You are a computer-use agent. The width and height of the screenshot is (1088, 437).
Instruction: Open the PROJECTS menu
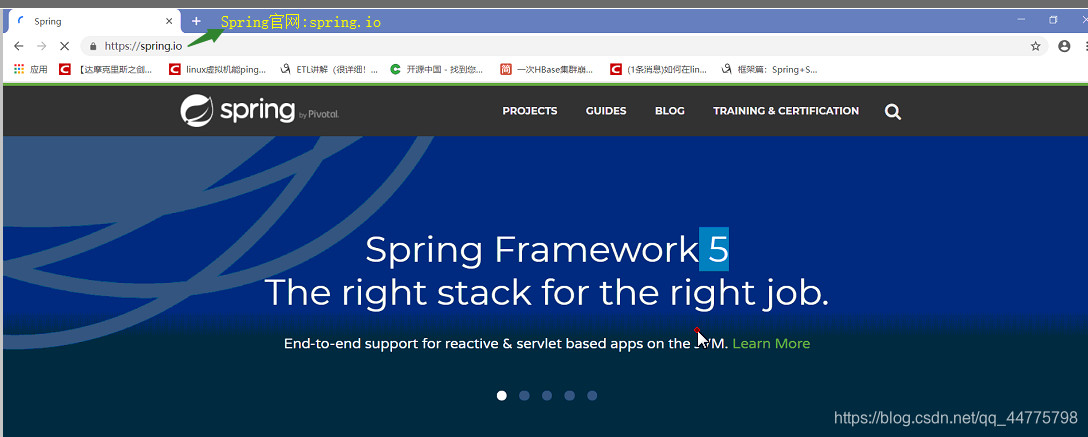click(530, 111)
